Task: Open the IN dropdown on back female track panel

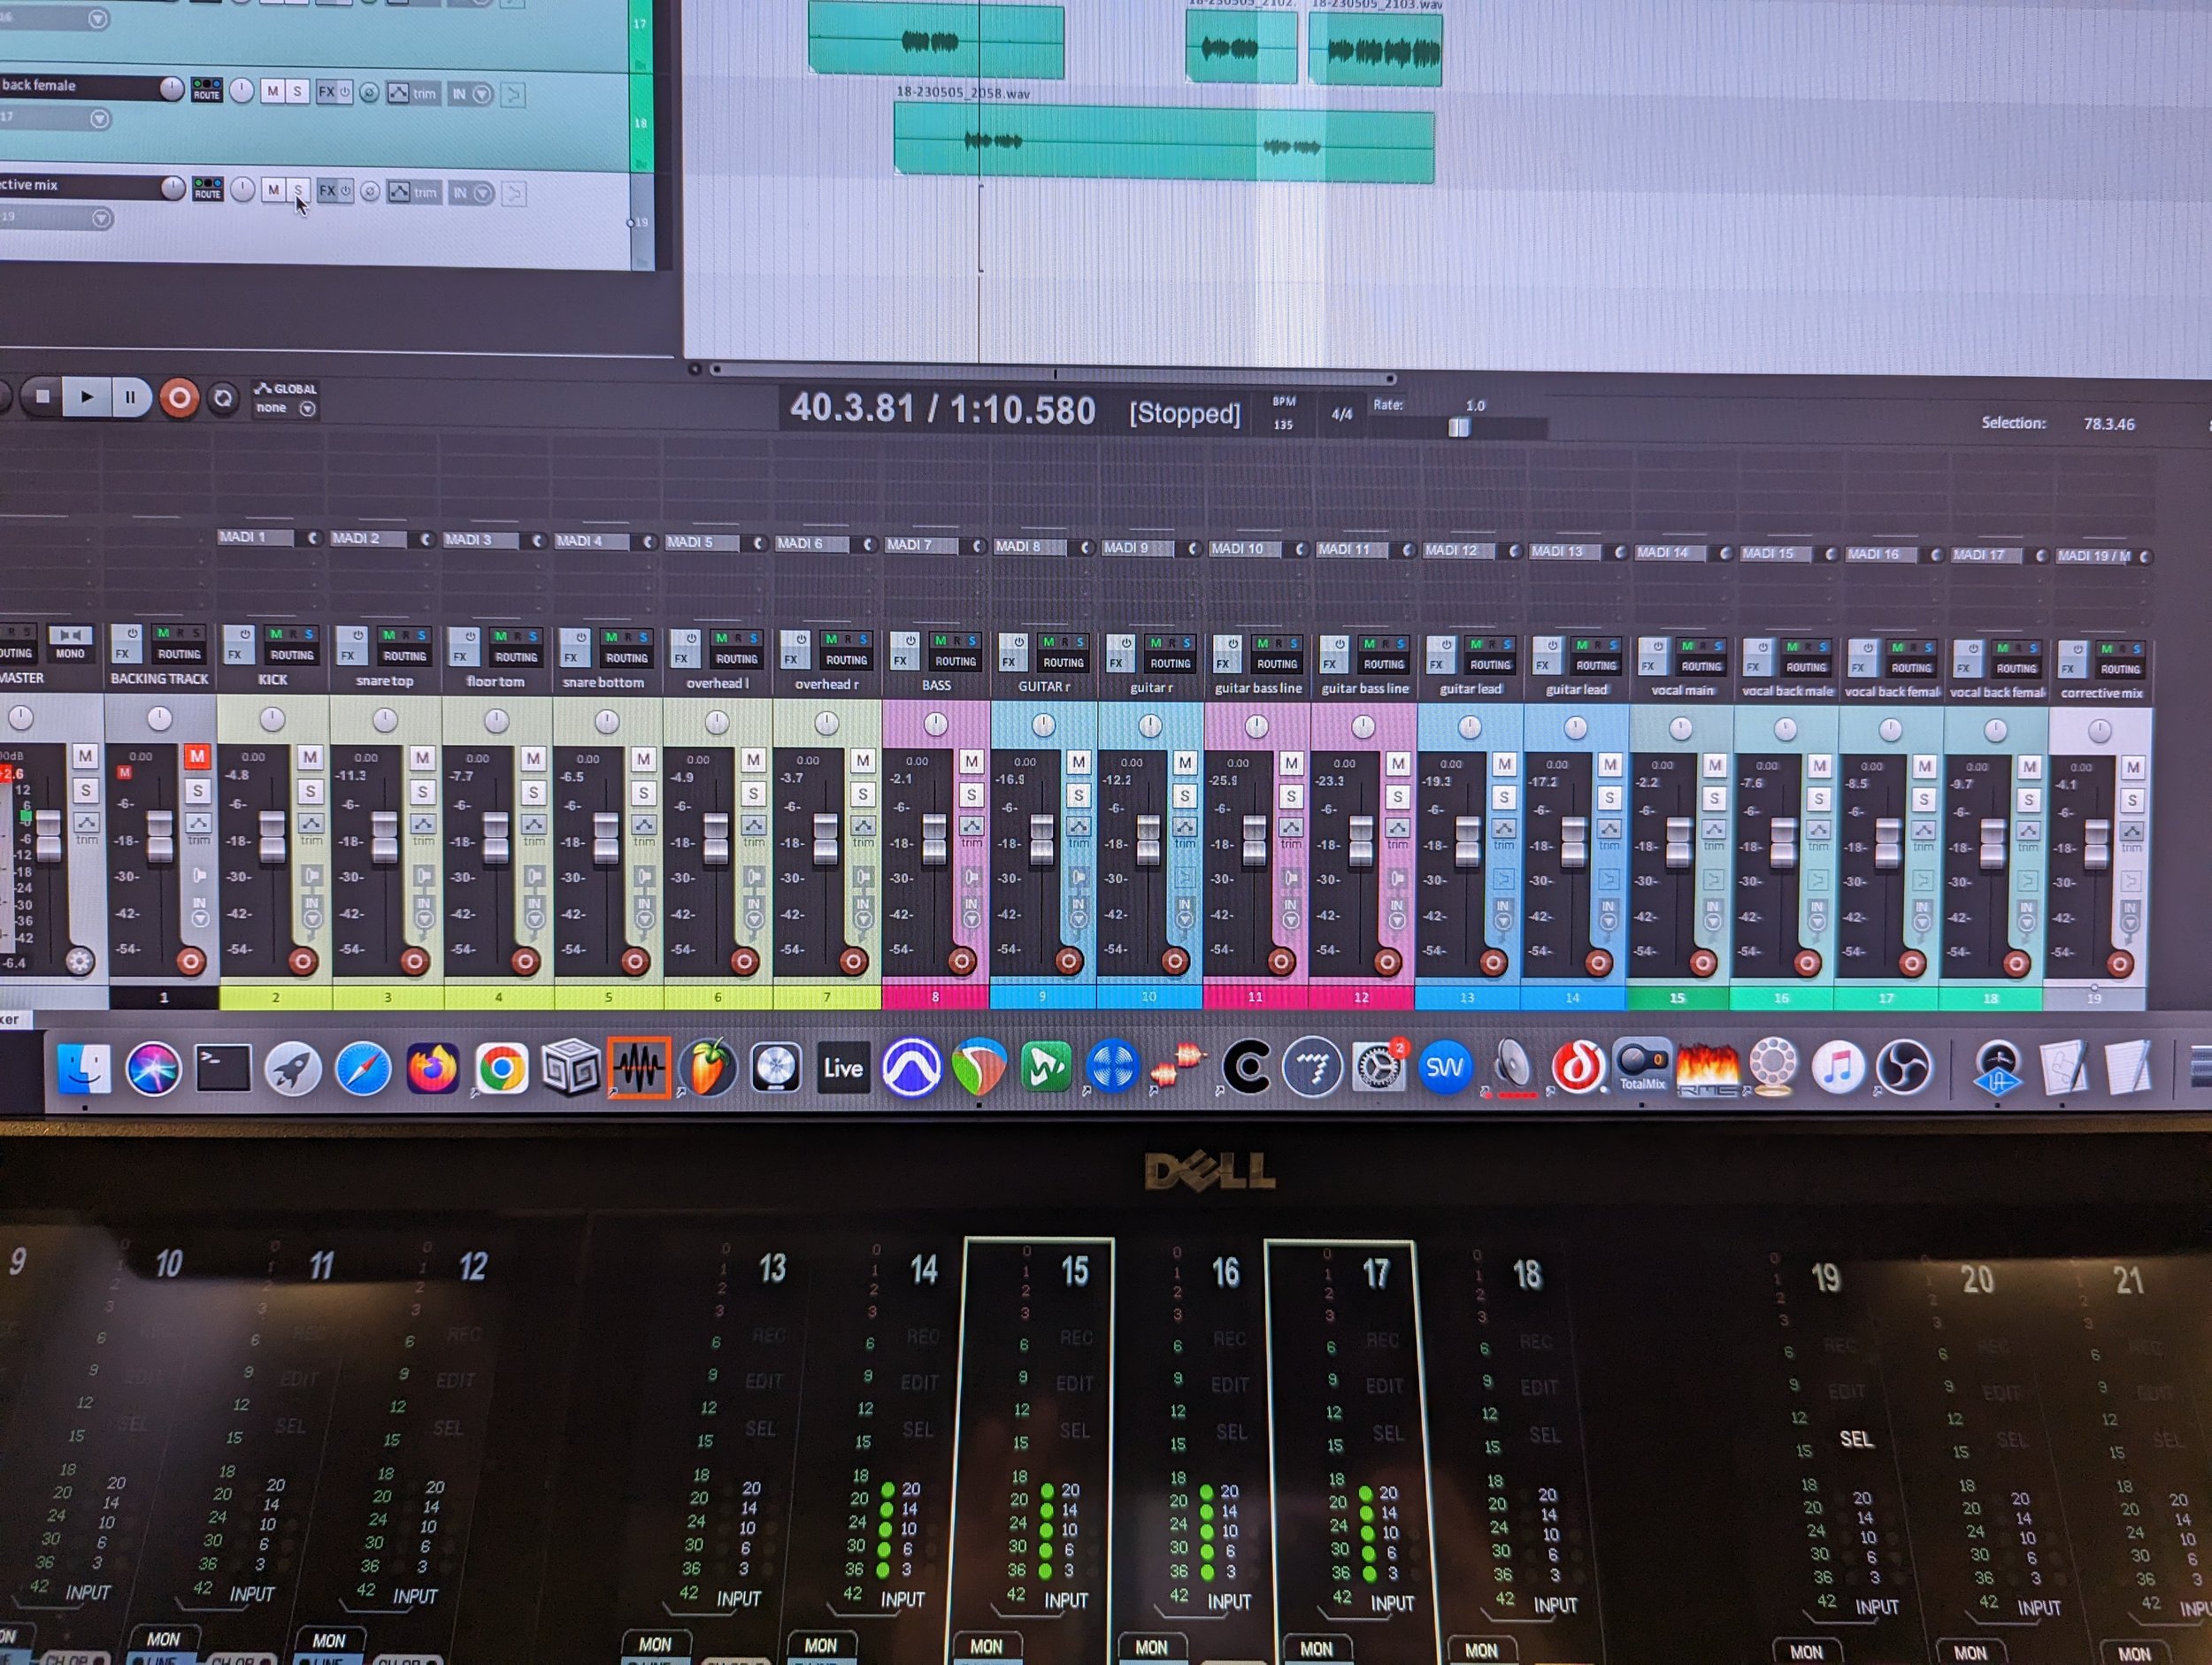Action: [x=470, y=94]
